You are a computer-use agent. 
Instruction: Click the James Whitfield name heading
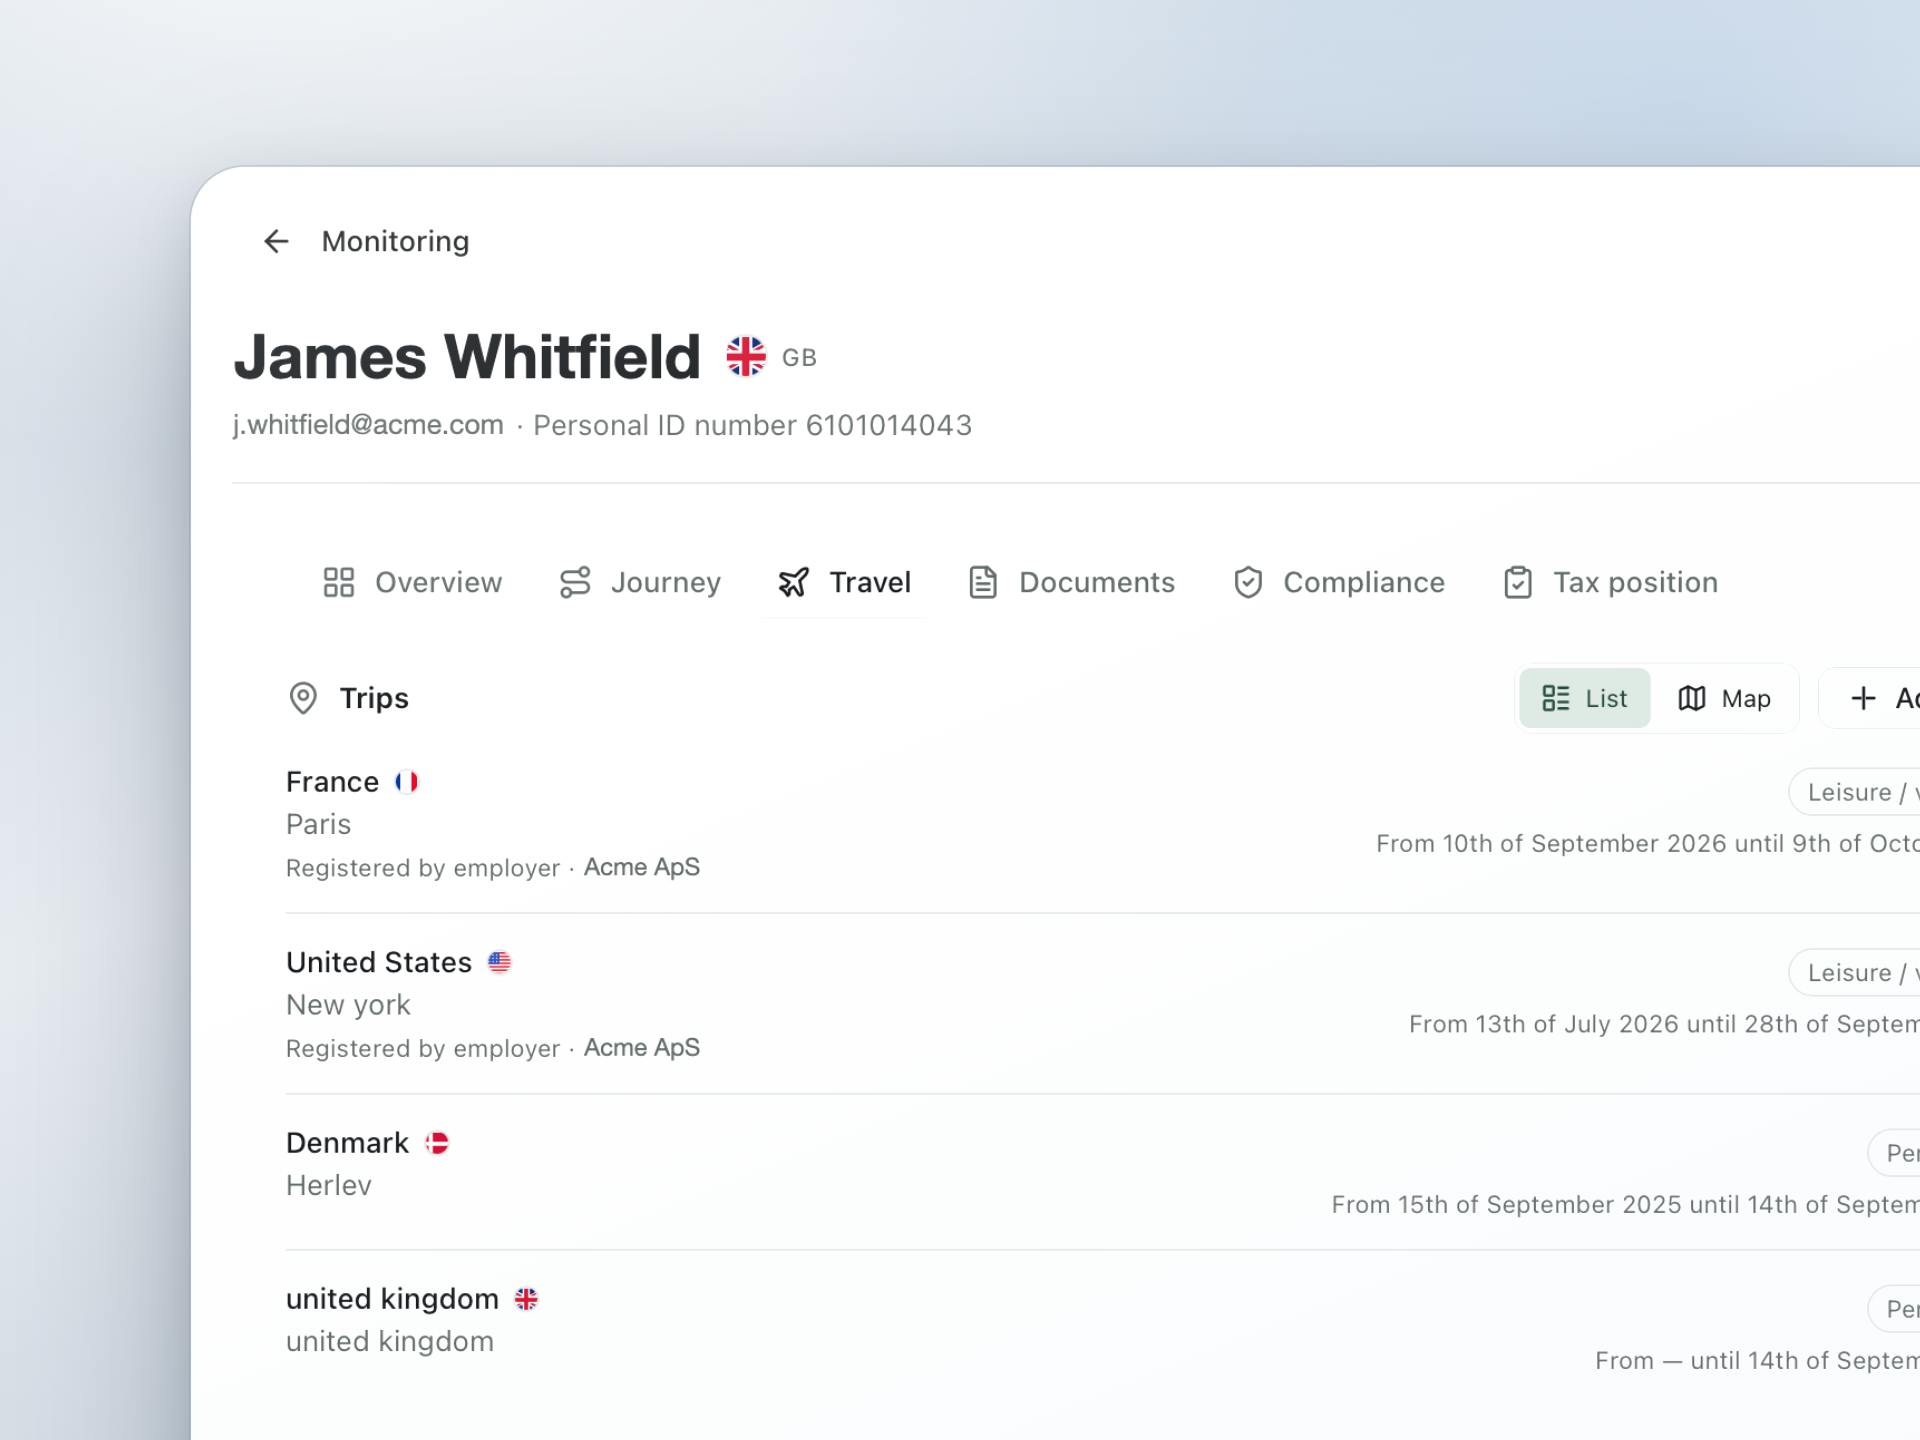(x=467, y=357)
